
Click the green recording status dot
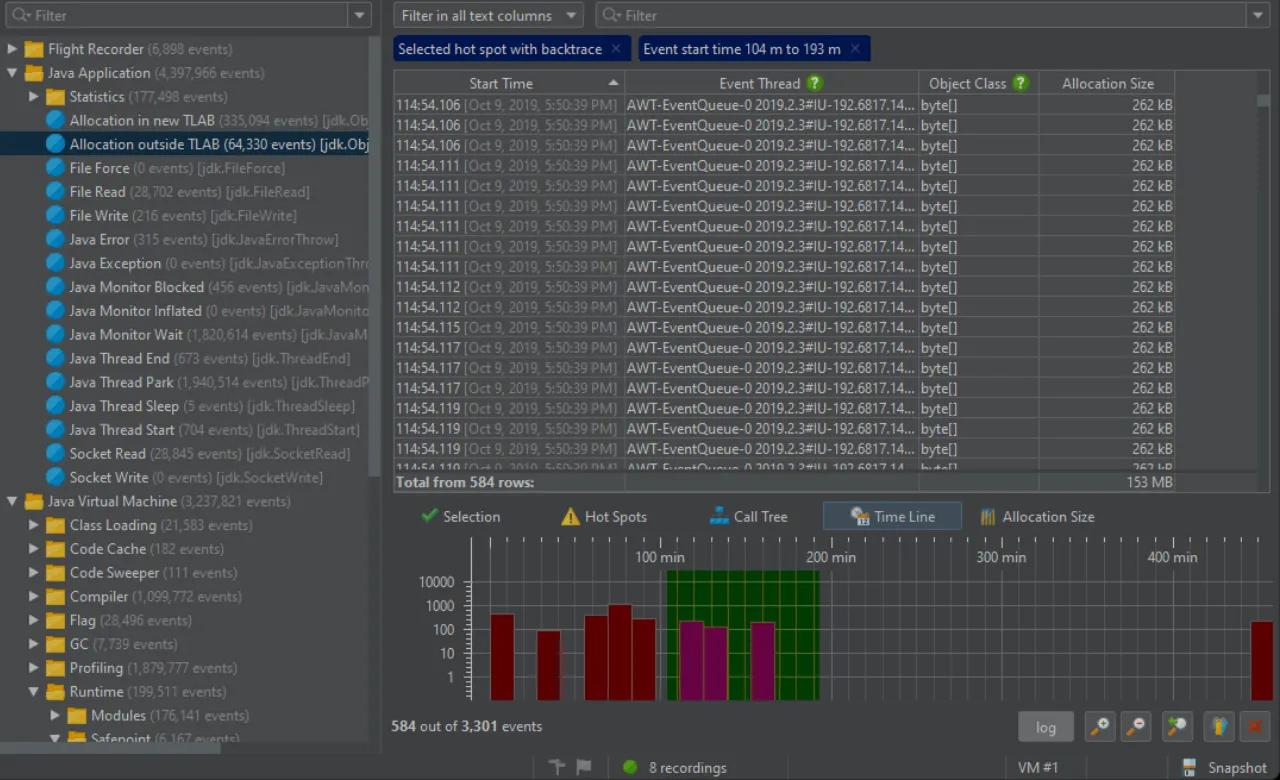629,767
